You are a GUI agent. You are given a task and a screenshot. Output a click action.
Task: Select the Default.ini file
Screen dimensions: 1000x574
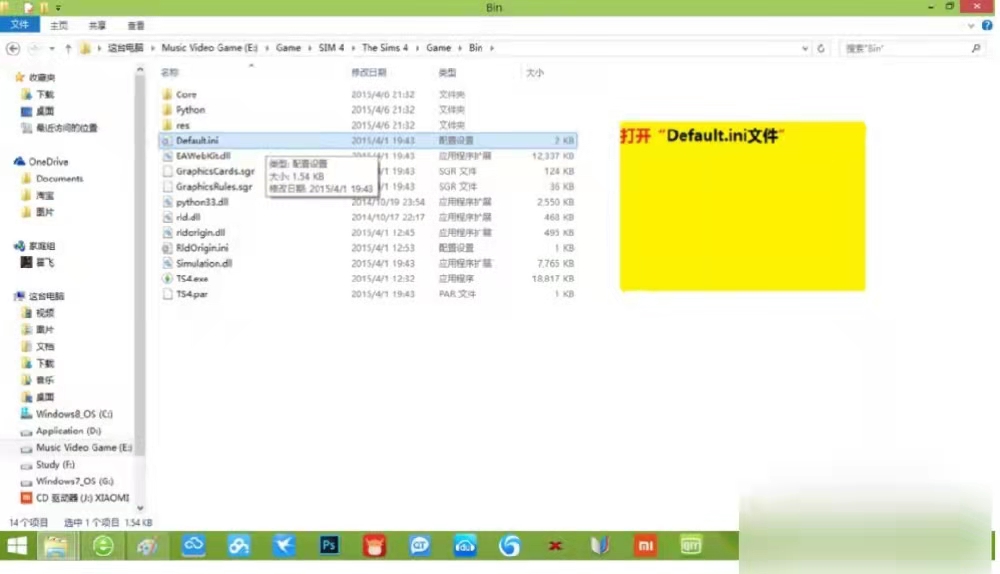(197, 141)
